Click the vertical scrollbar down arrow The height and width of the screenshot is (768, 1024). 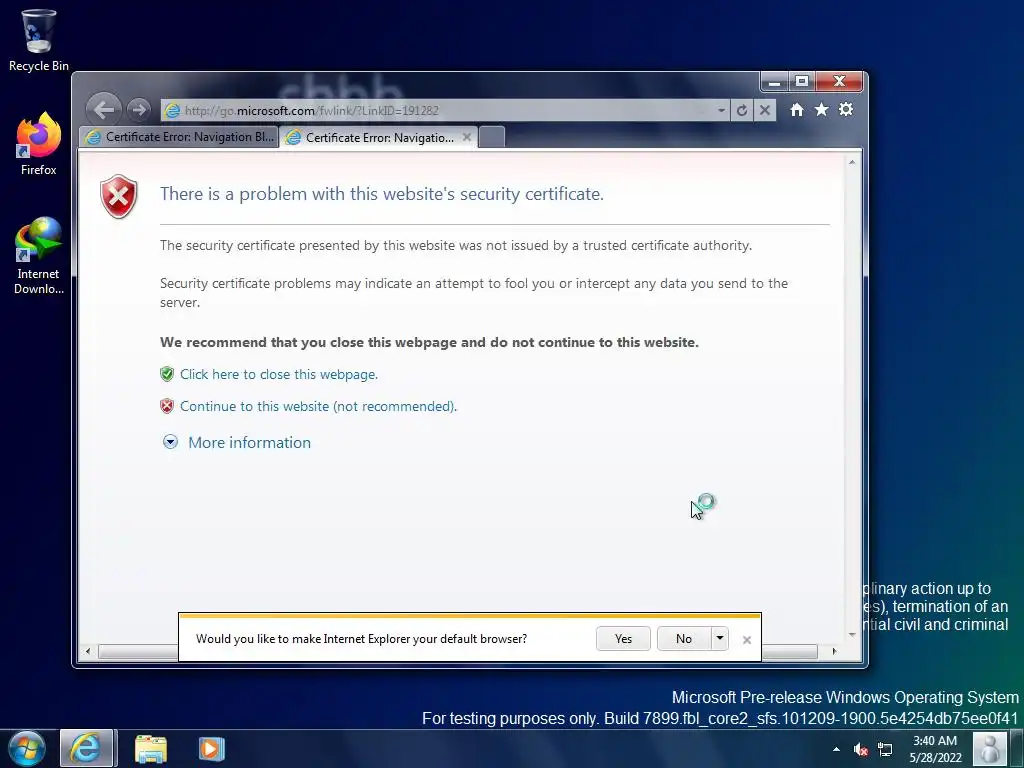[x=852, y=635]
